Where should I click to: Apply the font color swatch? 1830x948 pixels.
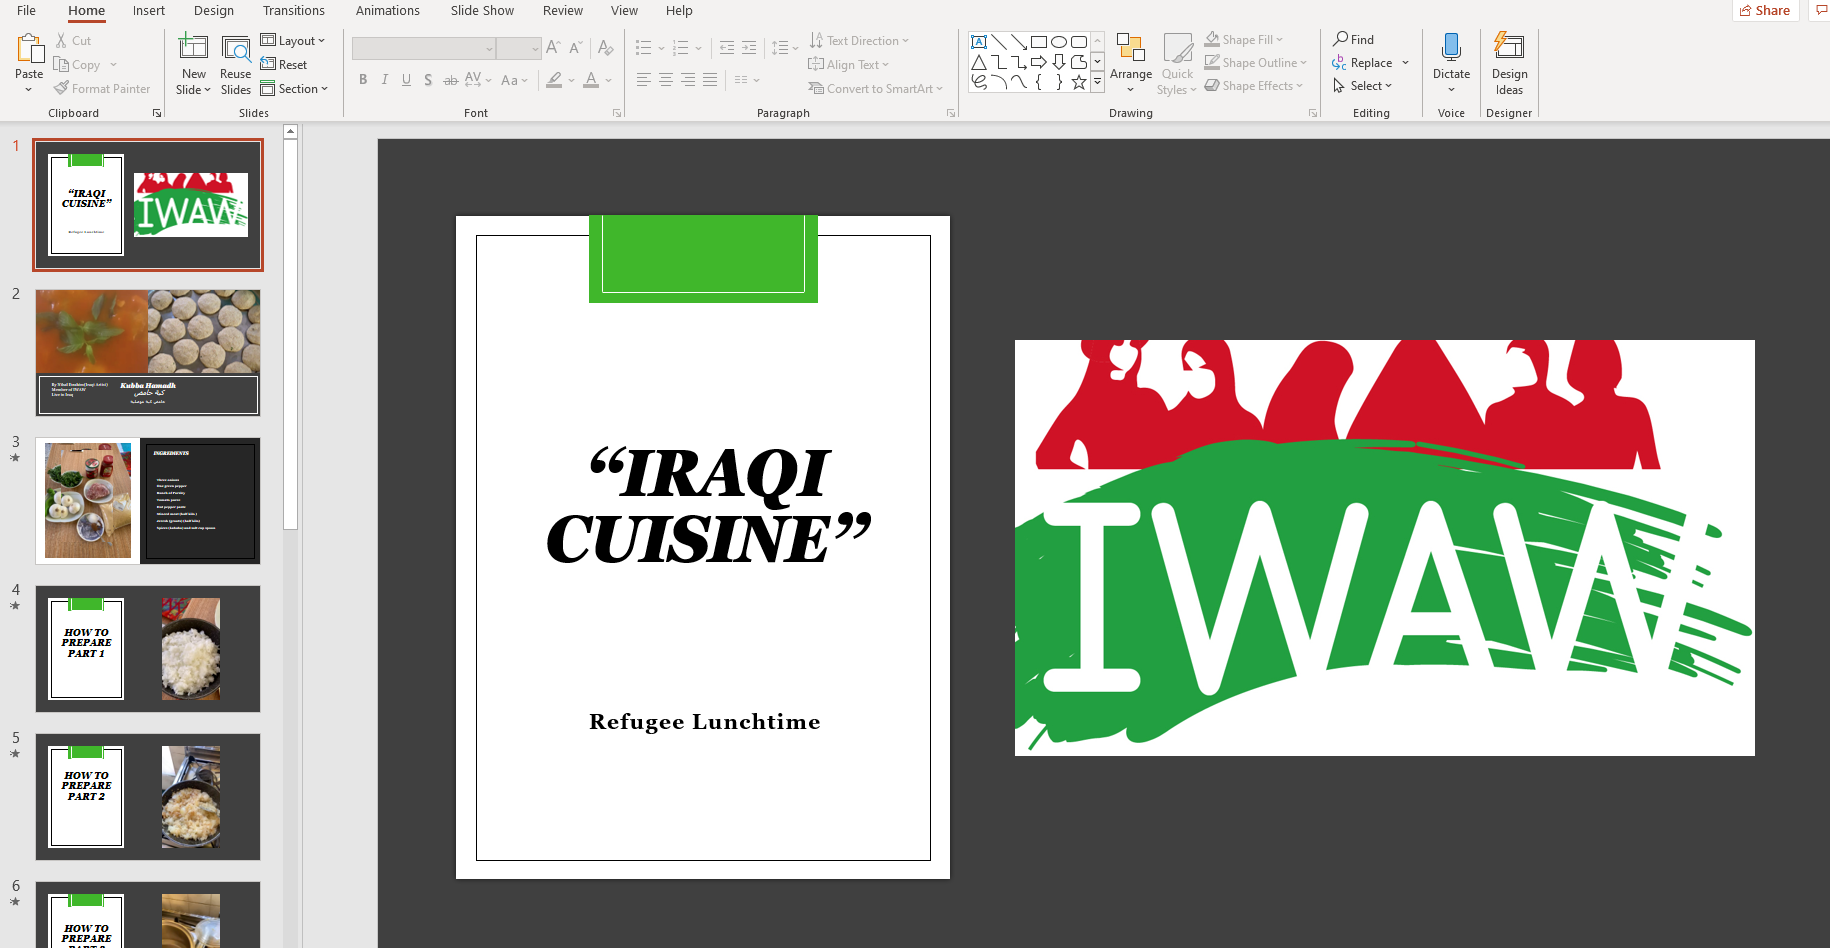click(591, 80)
